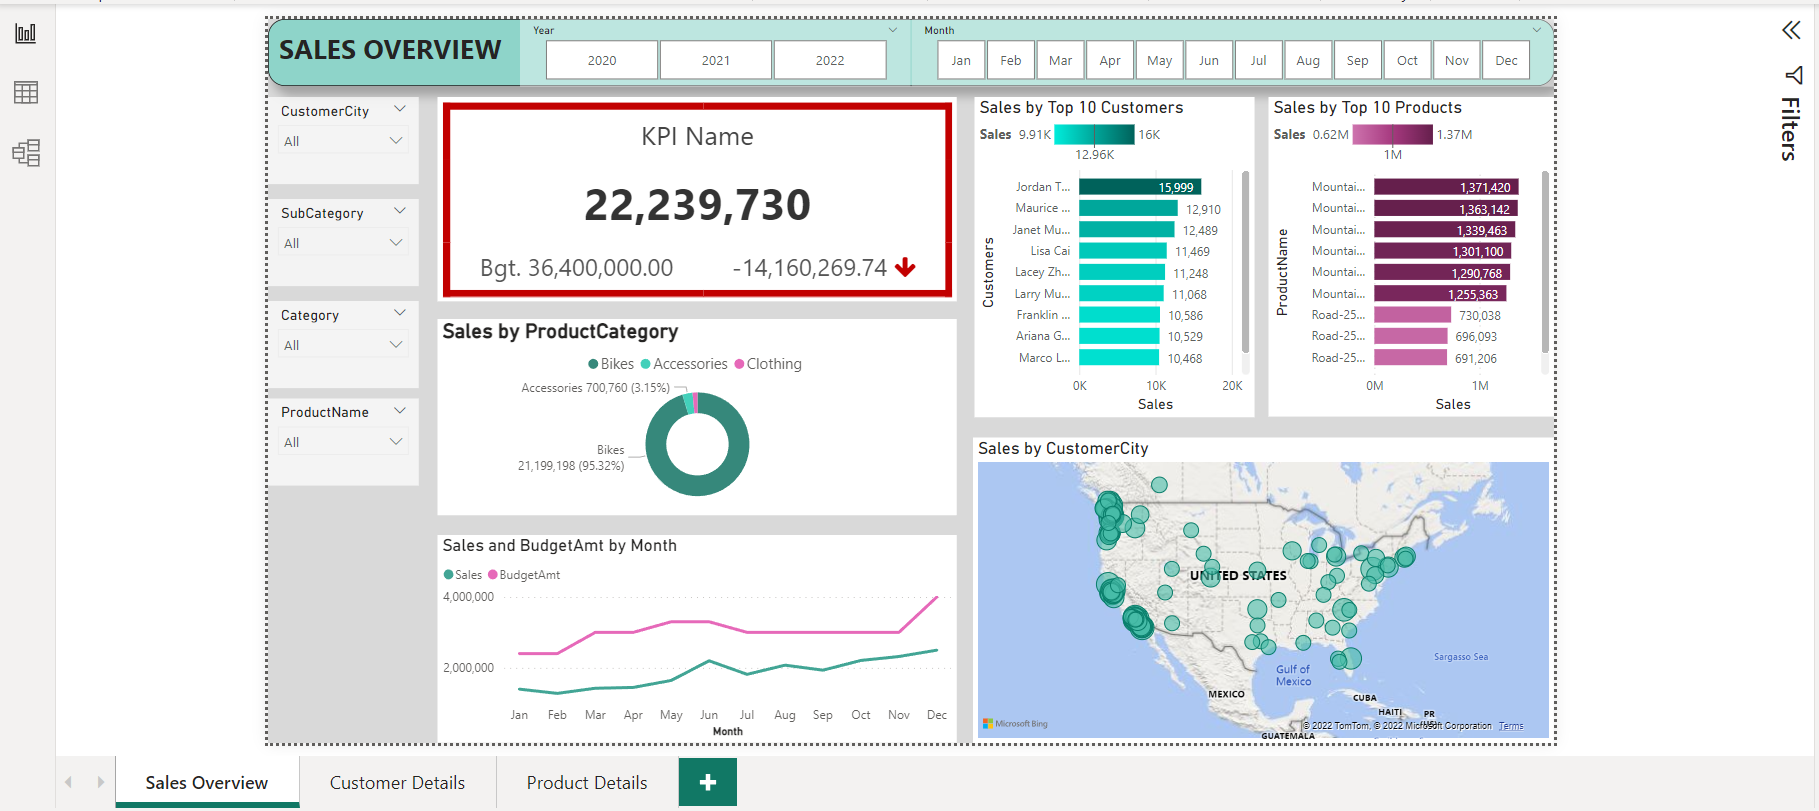Open the ProductName All dropdown
The image size is (1819, 811).
(343, 442)
